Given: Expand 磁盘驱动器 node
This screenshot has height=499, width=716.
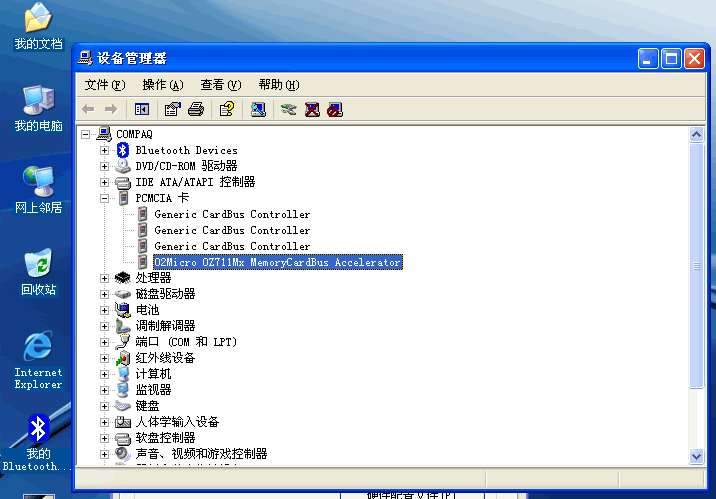Looking at the screenshot, I should (x=105, y=294).
